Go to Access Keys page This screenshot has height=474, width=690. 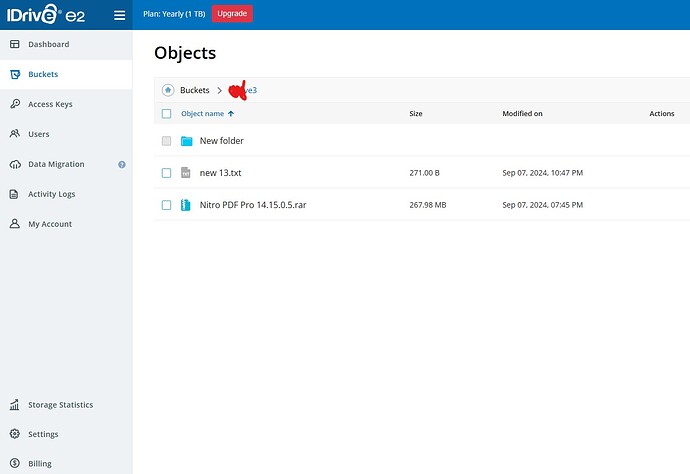coord(50,104)
